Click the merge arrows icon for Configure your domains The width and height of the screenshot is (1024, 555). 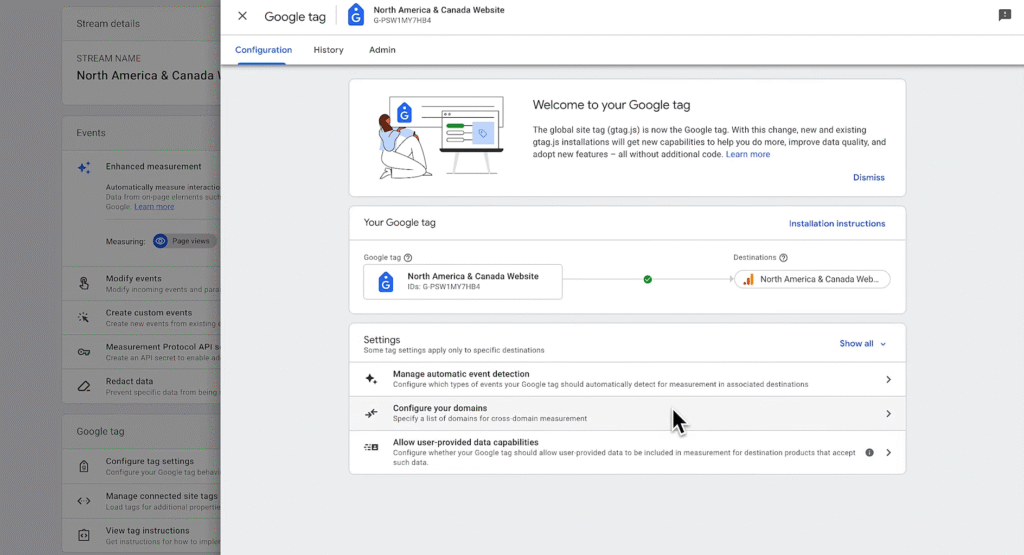(371, 413)
